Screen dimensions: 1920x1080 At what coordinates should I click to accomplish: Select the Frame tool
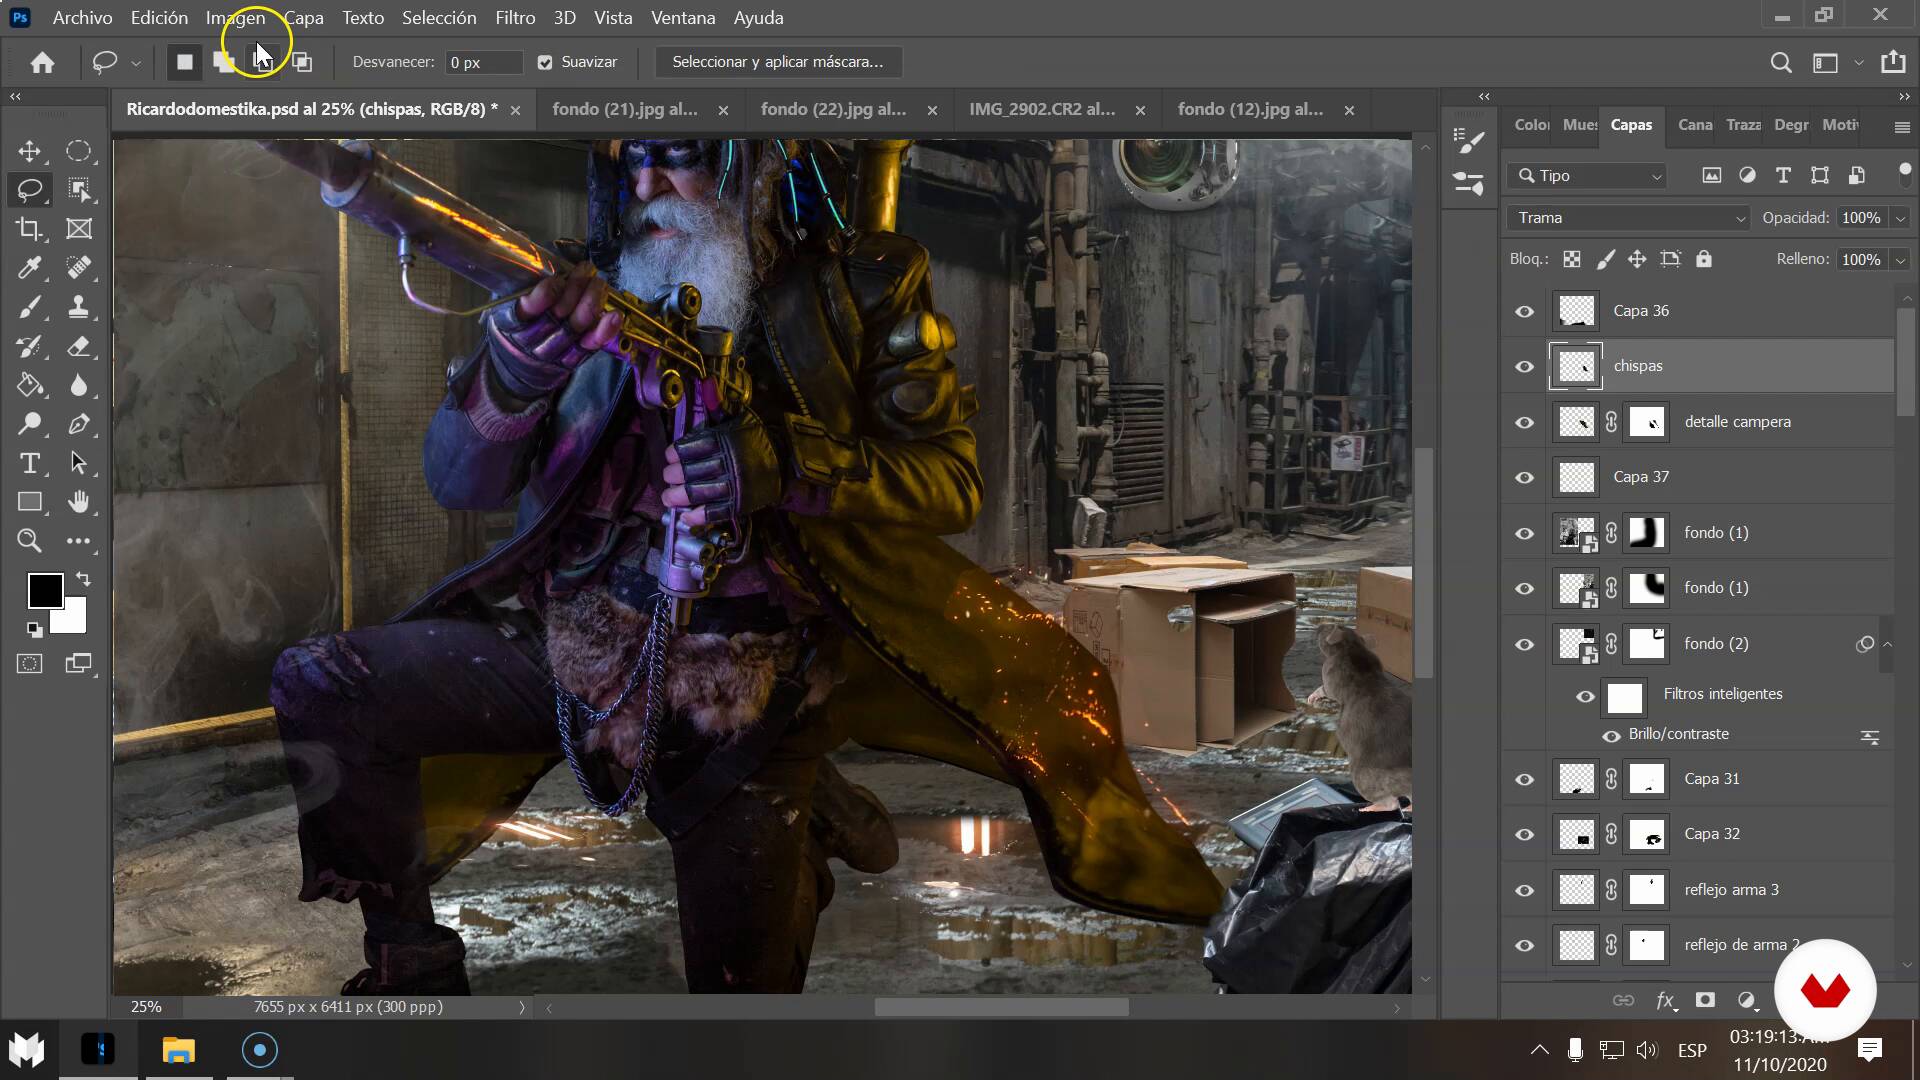coord(78,228)
